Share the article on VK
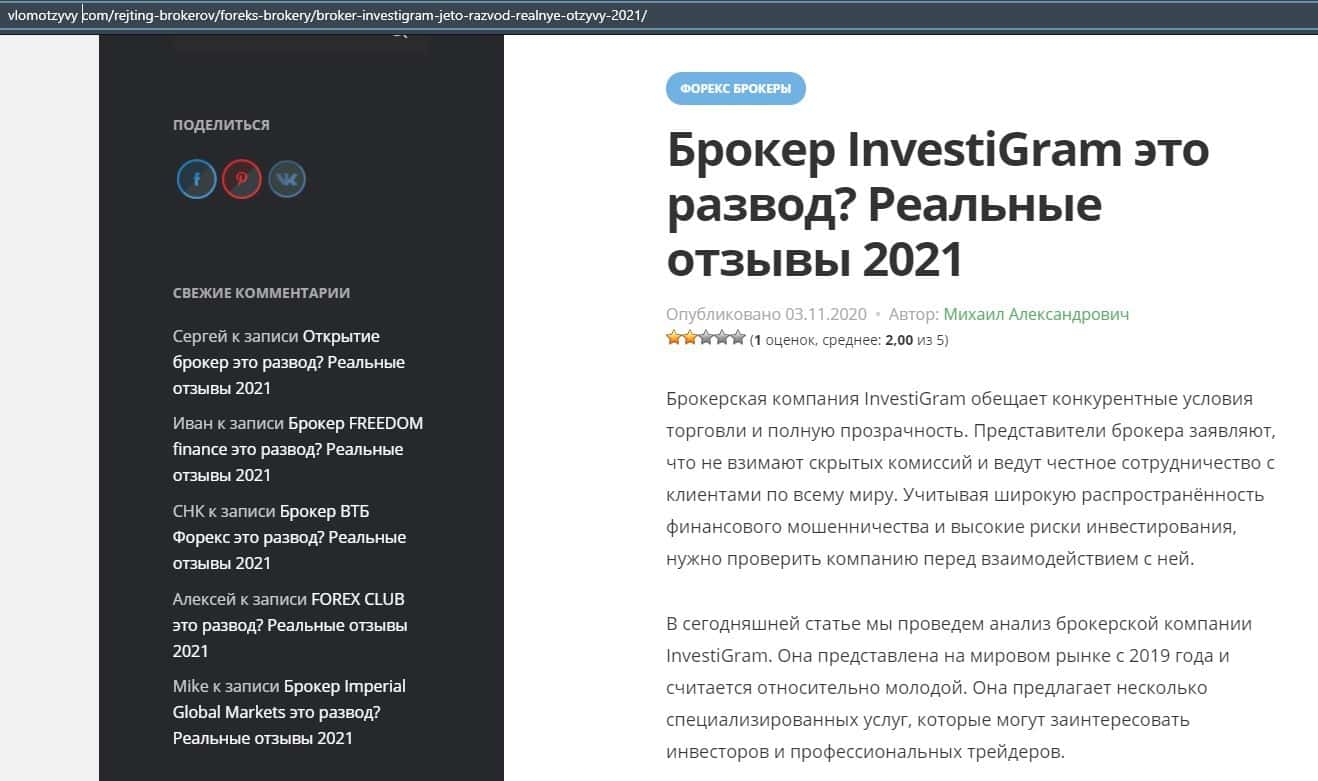1318x781 pixels. click(287, 180)
